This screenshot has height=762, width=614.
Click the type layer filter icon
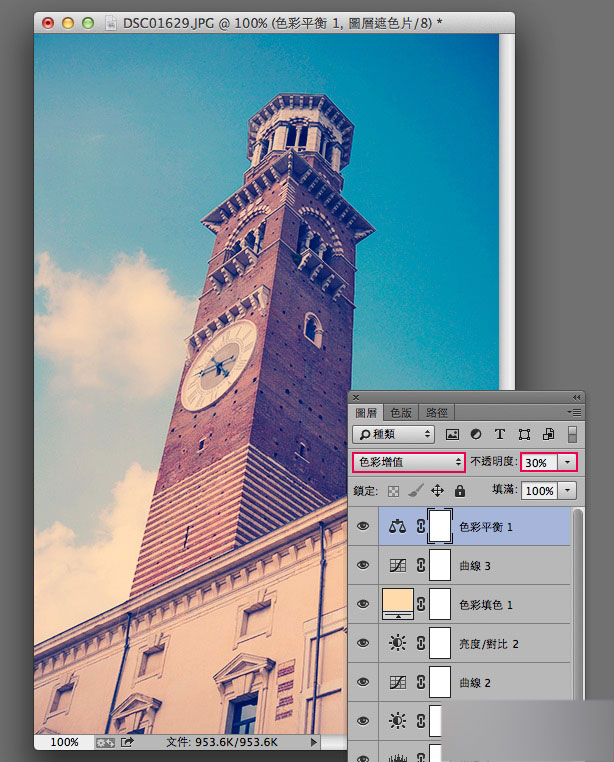[499, 434]
